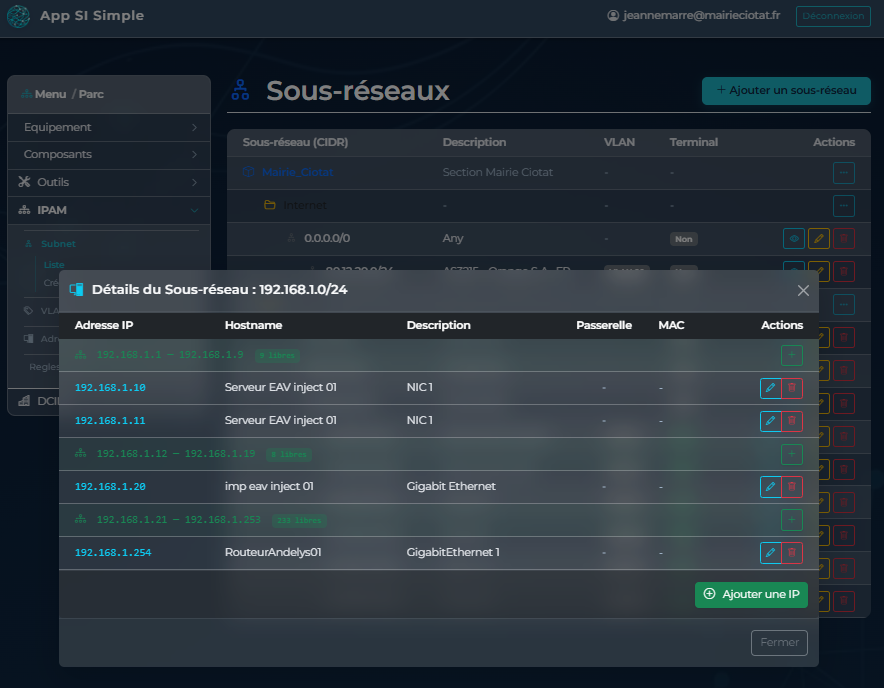This screenshot has height=688, width=884.
Task: Click the Fermer button
Action: [x=779, y=643]
